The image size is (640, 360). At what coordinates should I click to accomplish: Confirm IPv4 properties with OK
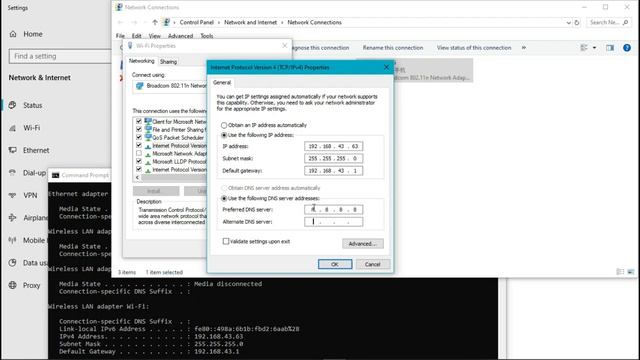[335, 264]
